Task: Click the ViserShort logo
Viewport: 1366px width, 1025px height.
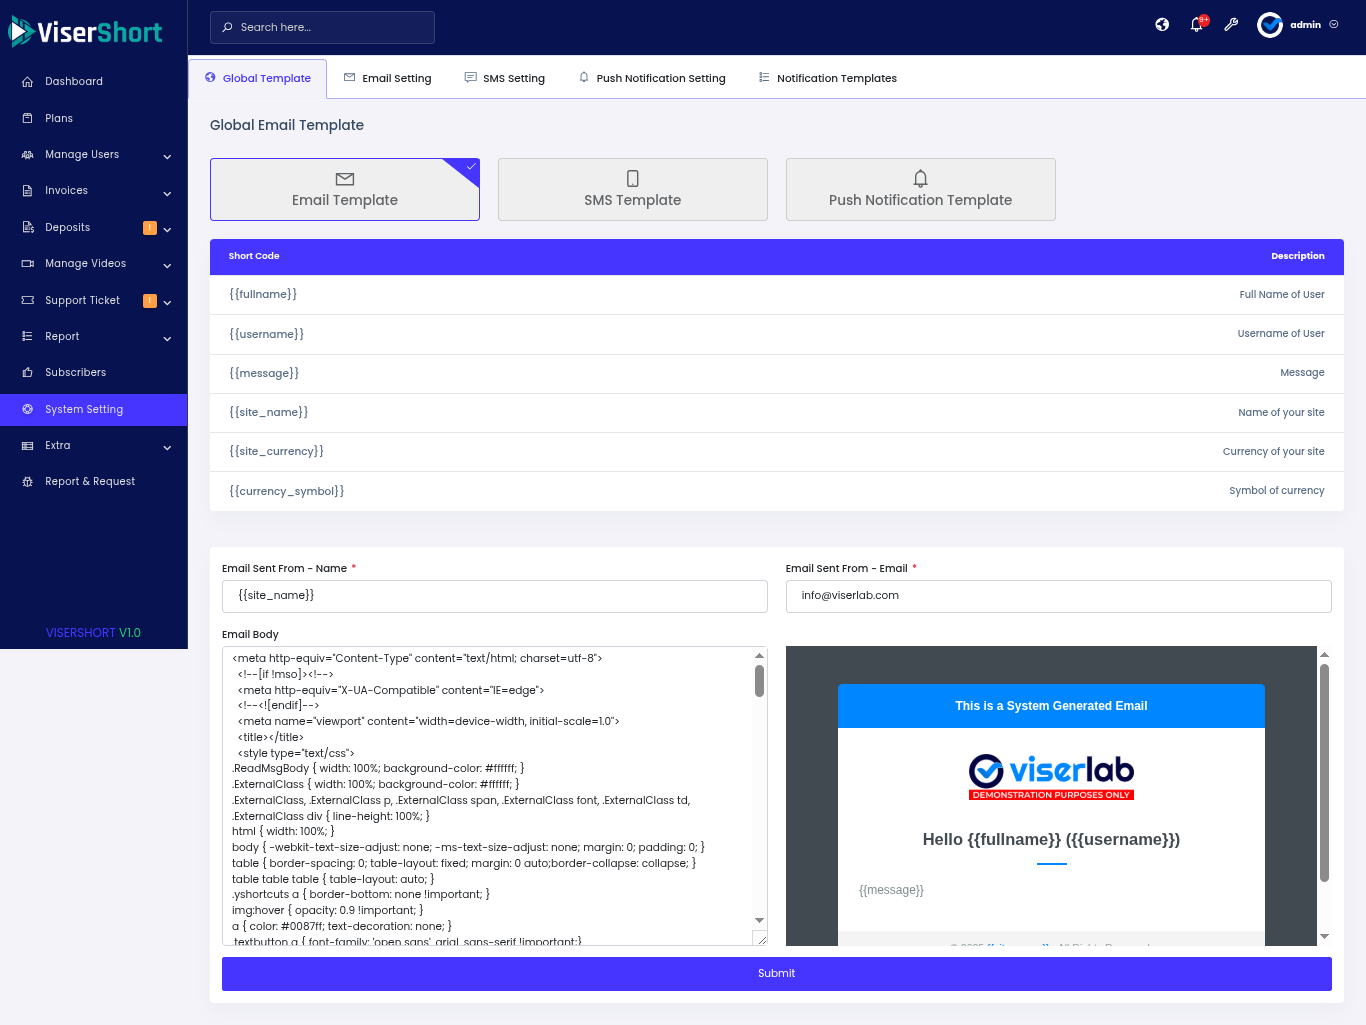Action: 86,32
